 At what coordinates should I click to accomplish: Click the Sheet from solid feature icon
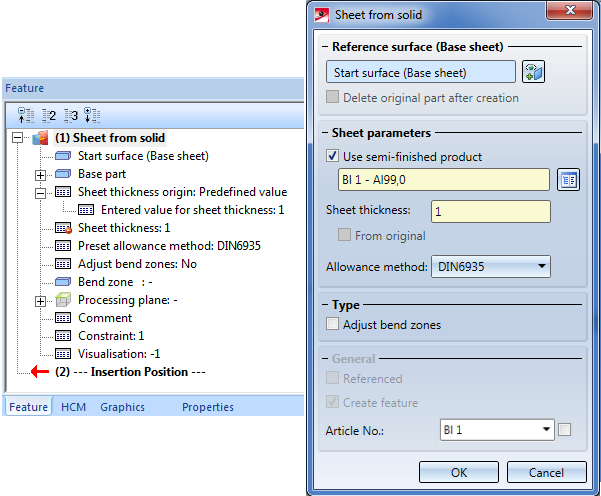tap(41, 138)
